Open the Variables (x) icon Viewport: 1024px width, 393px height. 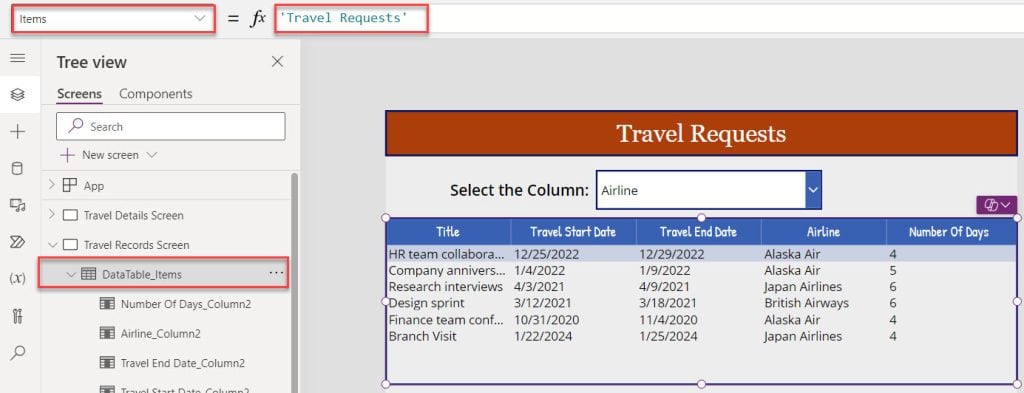18,279
